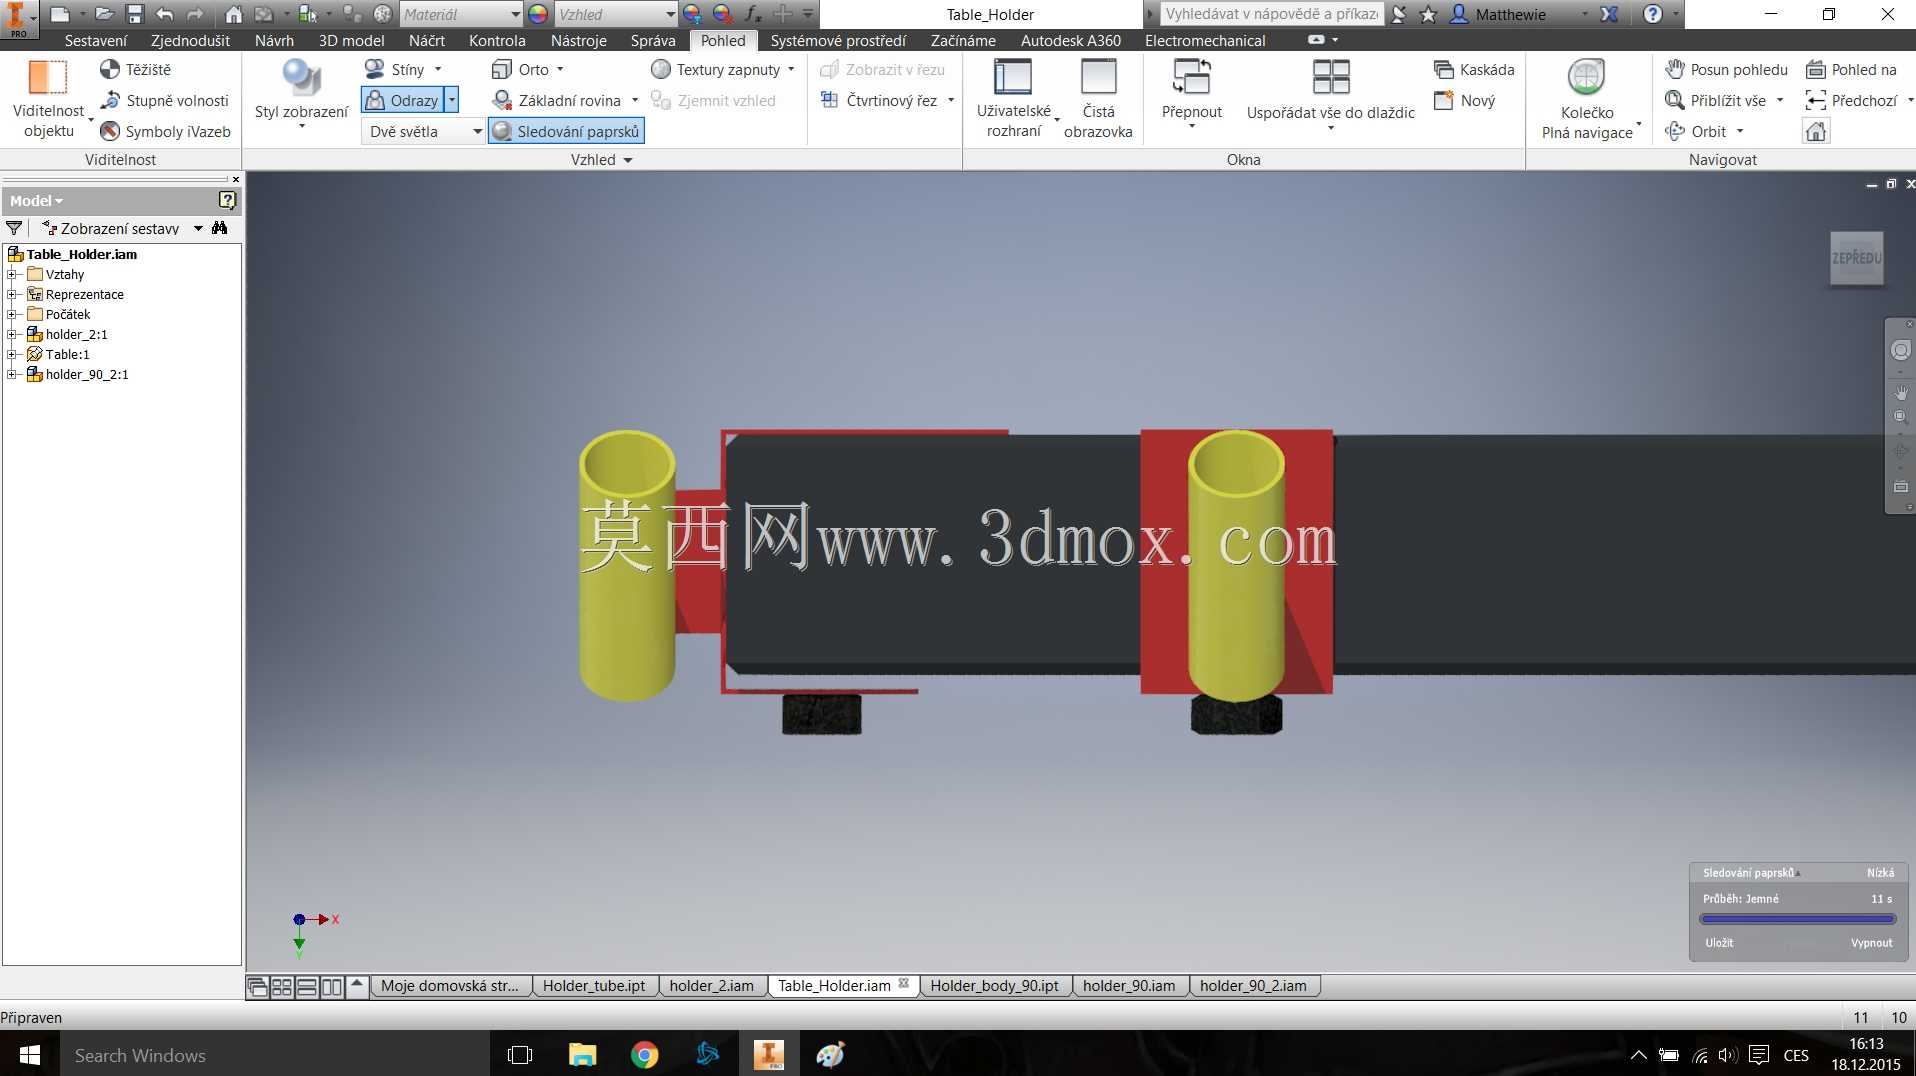Switch to the Sestavení ribbon tab
Image resolution: width=1916 pixels, height=1076 pixels.
tap(96, 40)
